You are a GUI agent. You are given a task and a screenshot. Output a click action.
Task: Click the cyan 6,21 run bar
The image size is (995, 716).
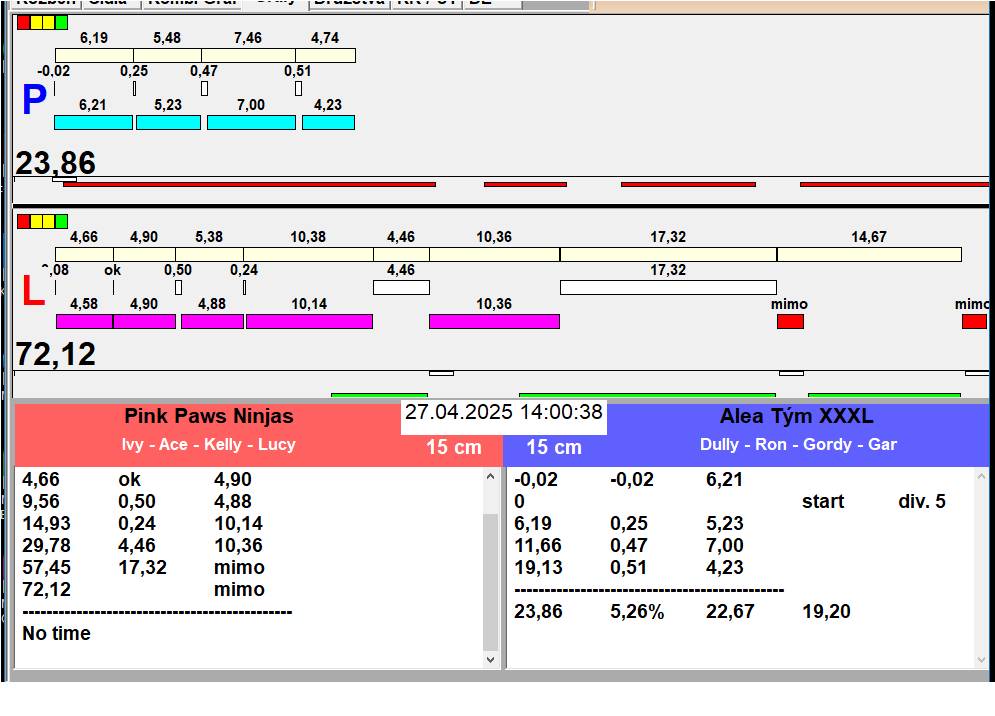[93, 122]
